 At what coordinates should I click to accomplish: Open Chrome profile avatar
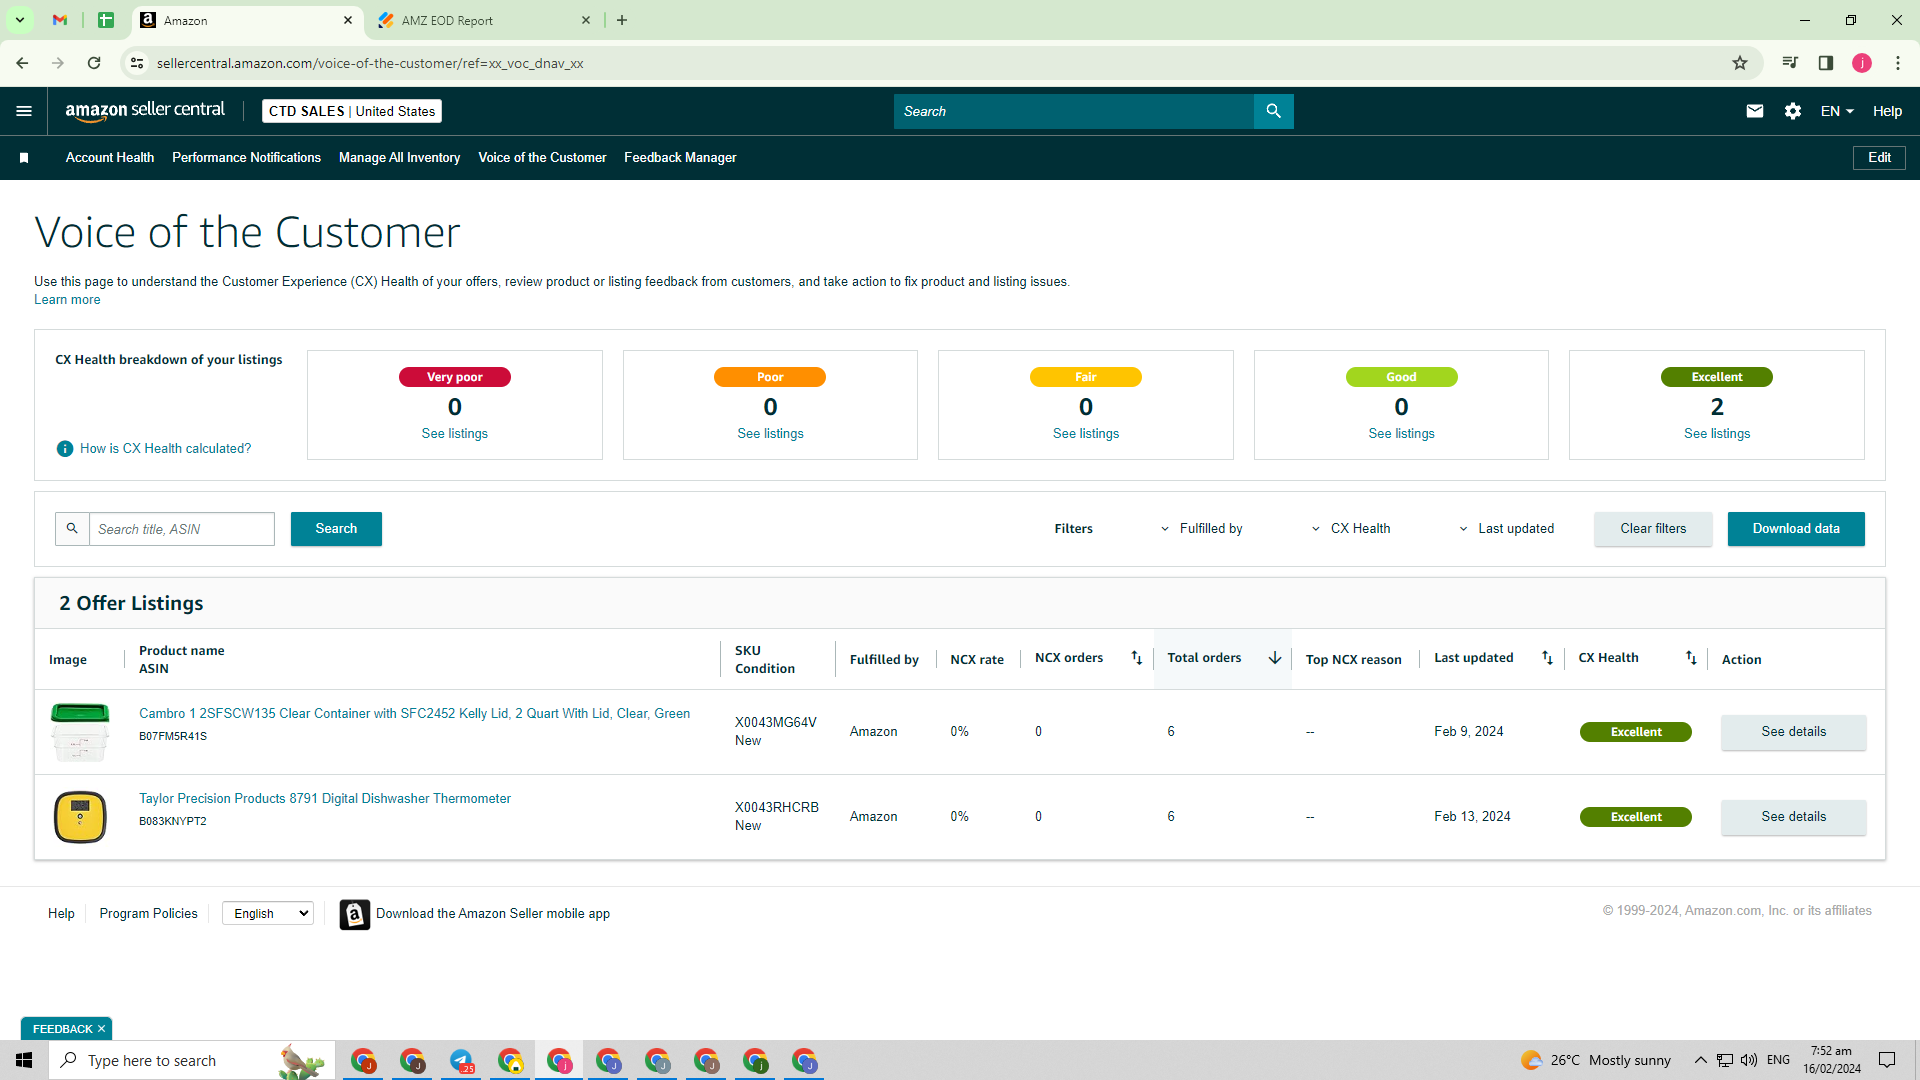[x=1862, y=63]
